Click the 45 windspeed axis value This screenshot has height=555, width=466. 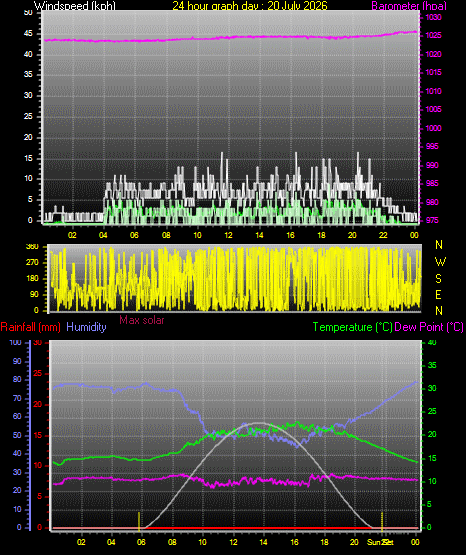click(28, 34)
